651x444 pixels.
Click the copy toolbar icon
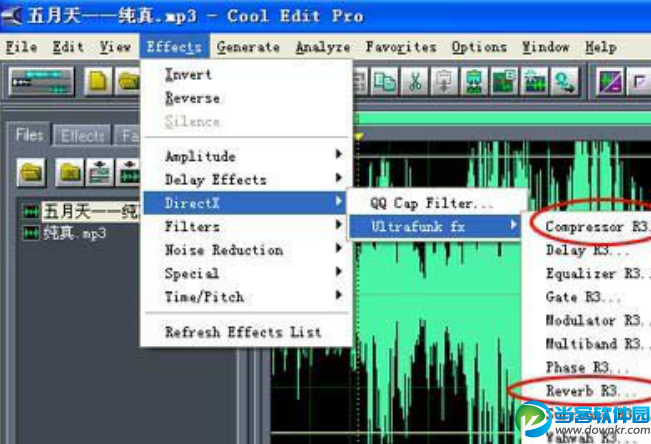tap(384, 81)
